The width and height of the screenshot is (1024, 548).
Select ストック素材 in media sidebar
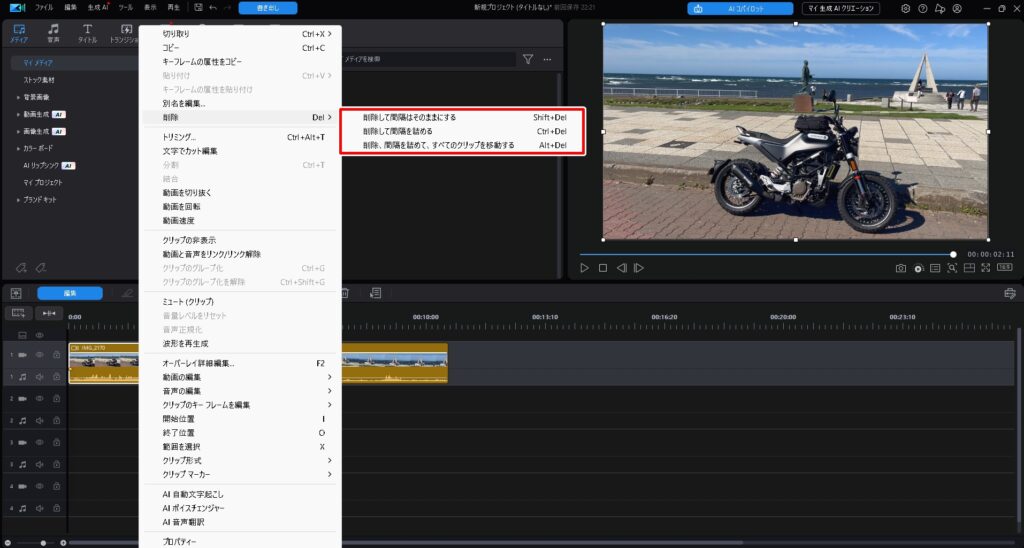coord(39,80)
